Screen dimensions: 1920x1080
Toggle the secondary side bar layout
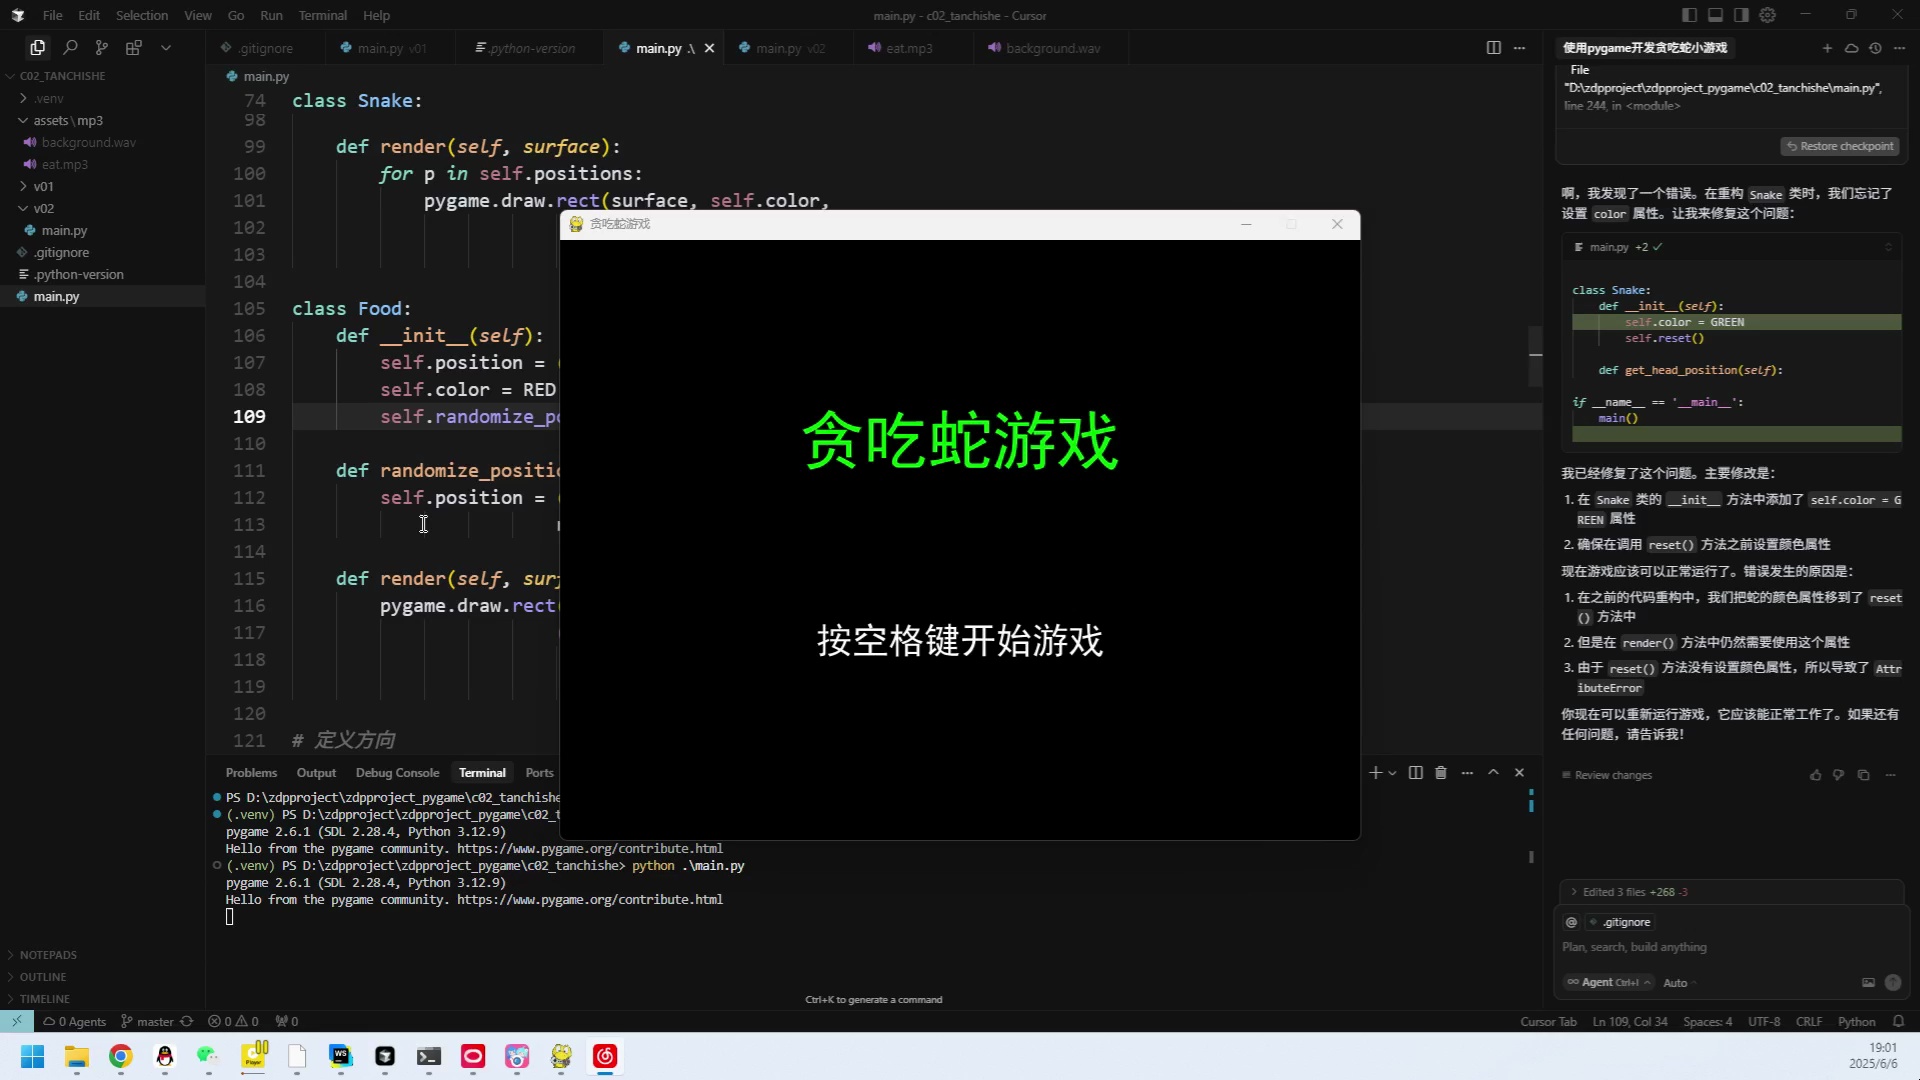pos(1741,15)
